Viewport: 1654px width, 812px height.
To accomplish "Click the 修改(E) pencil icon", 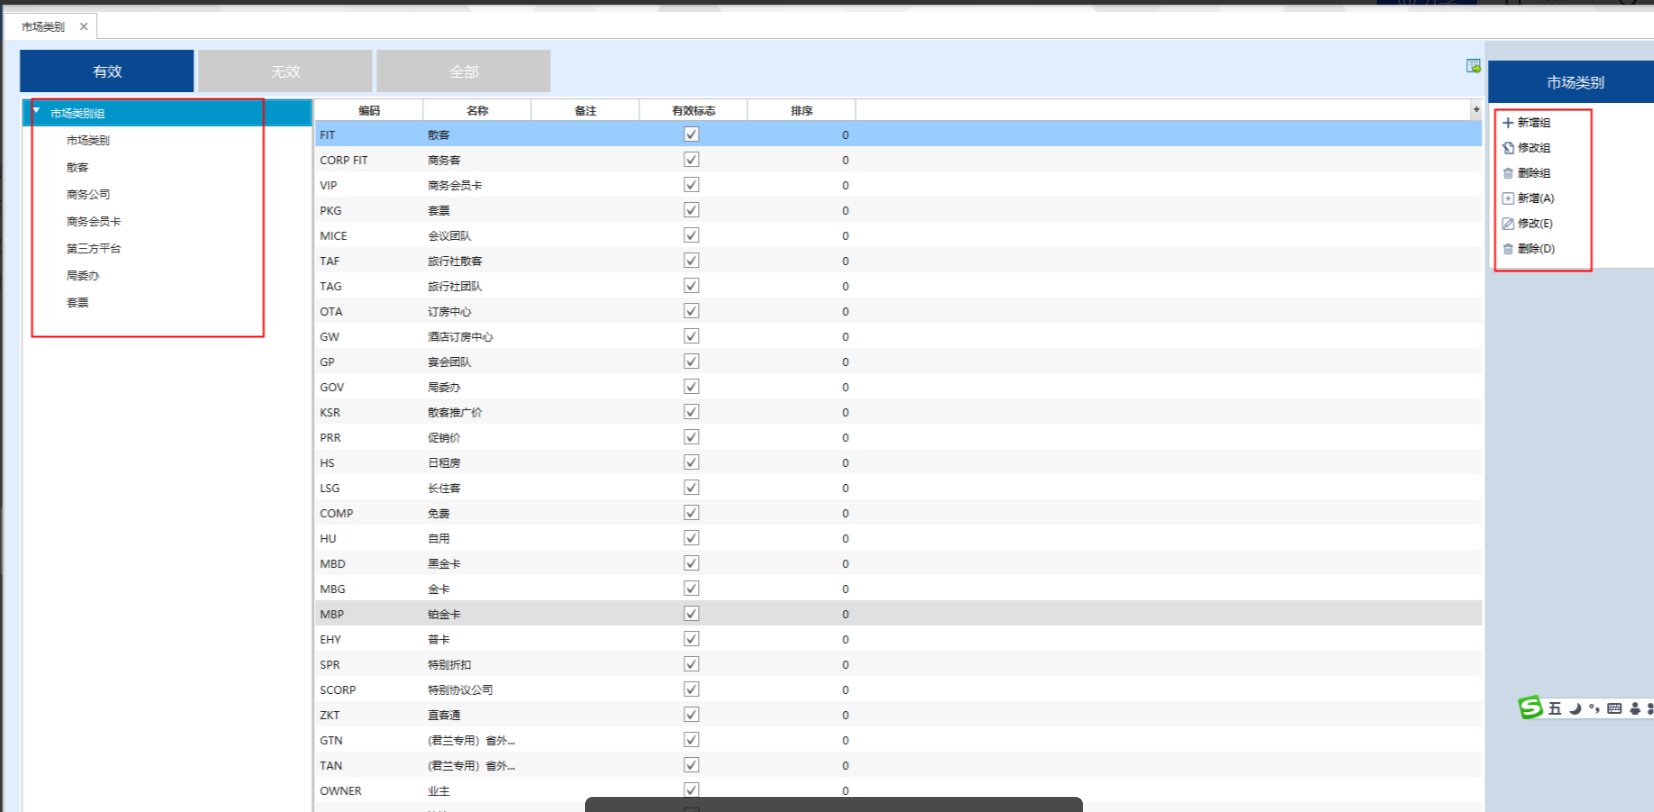I will pos(1508,224).
